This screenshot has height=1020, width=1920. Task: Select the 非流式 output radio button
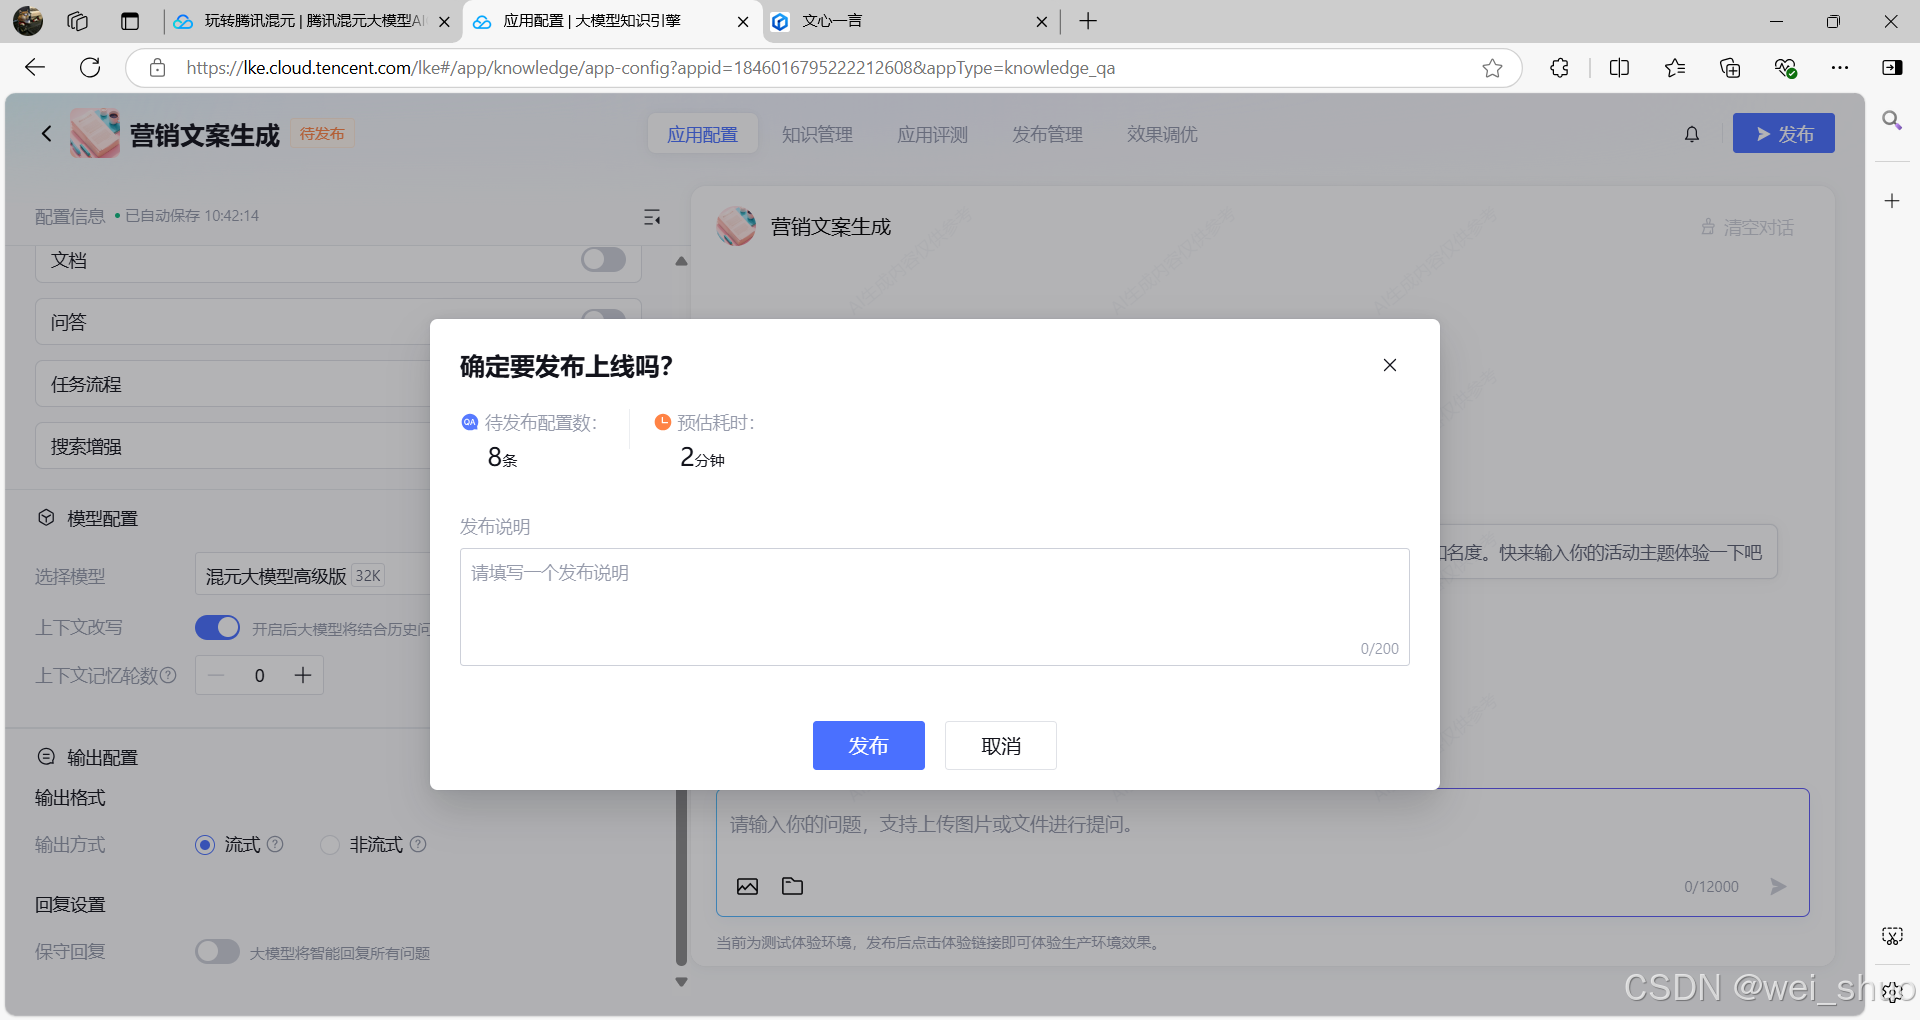point(330,845)
